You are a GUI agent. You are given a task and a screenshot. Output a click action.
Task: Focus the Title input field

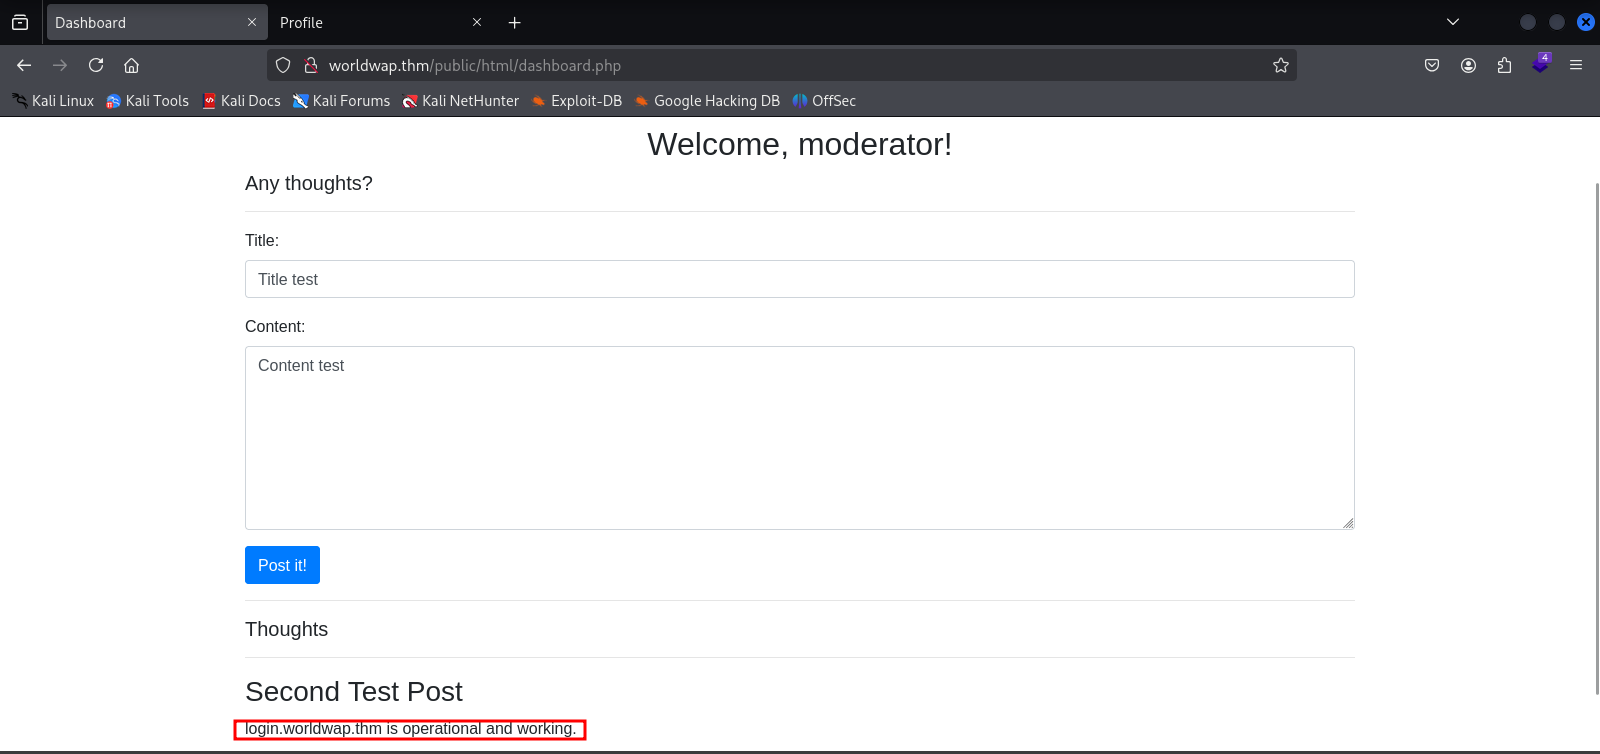(800, 279)
